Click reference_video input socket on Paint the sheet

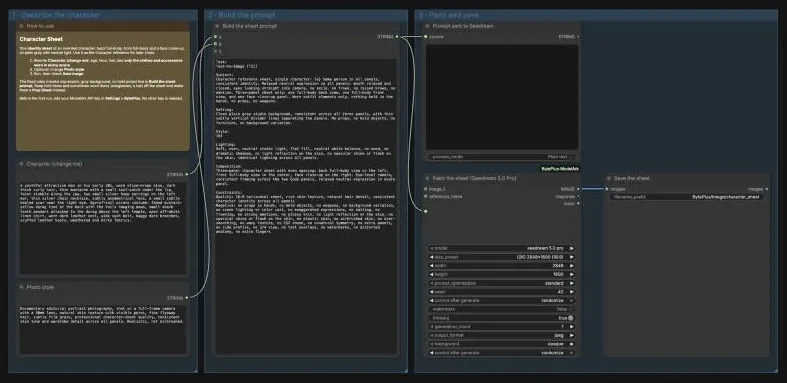click(x=425, y=196)
